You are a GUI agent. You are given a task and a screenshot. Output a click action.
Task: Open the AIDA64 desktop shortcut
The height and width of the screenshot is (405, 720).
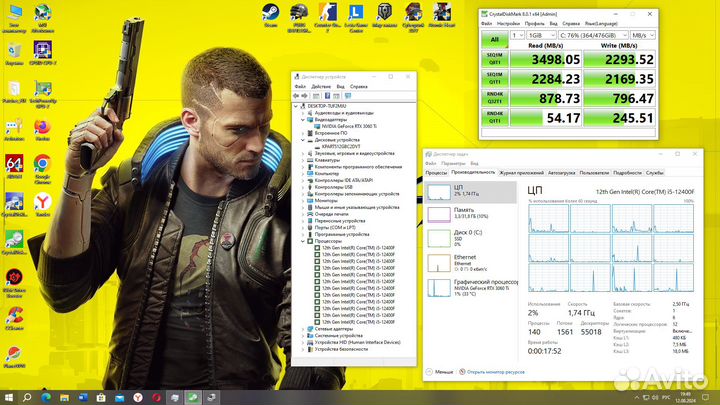pos(14,168)
